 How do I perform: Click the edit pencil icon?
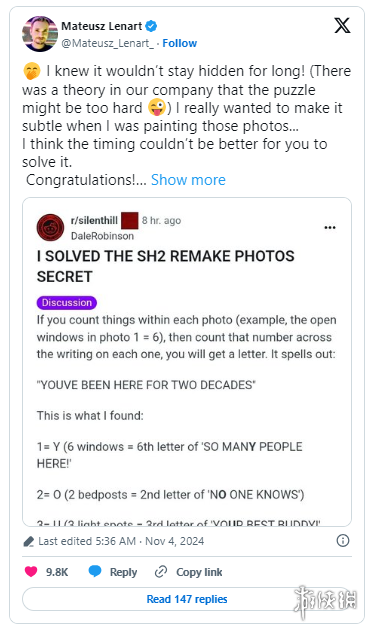(29, 542)
